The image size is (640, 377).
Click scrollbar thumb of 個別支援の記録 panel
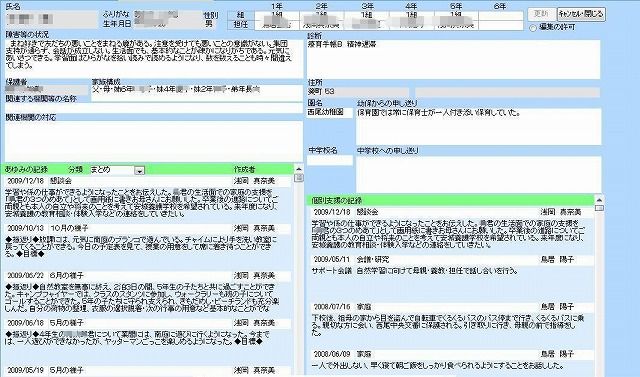599,208
